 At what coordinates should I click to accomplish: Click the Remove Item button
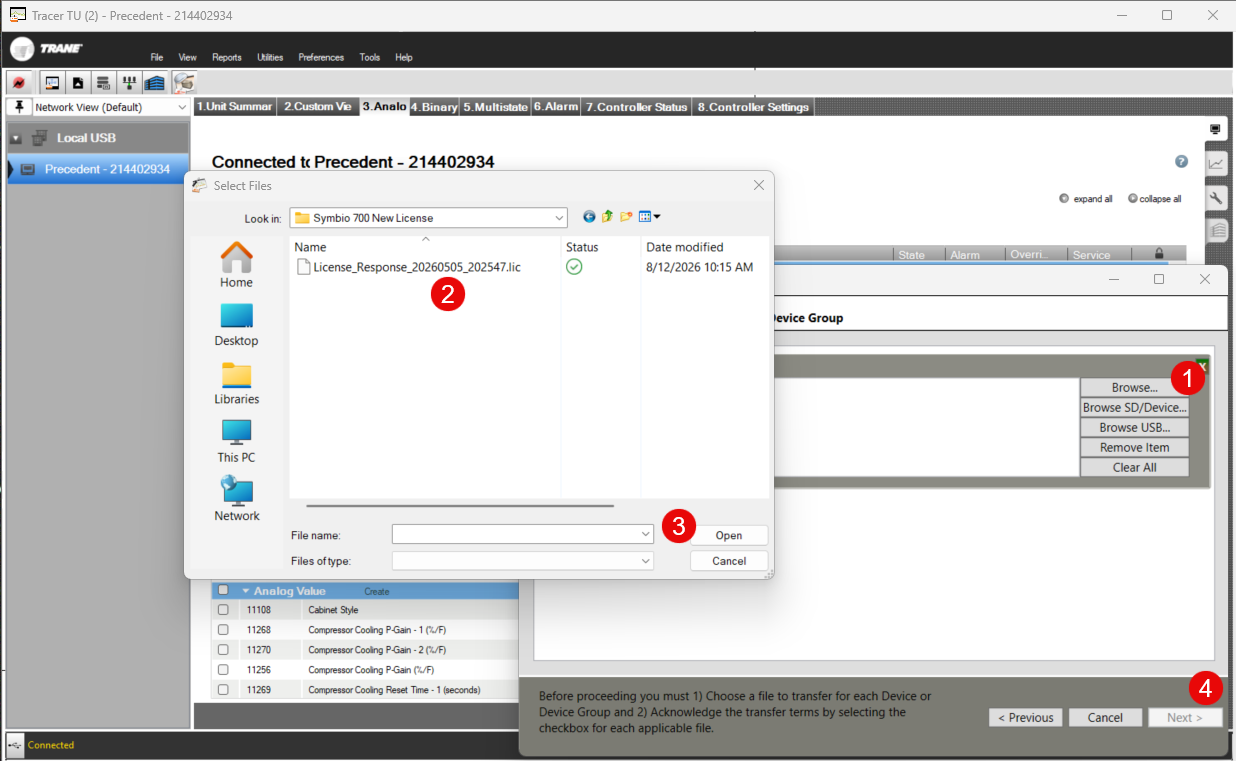[1134, 447]
